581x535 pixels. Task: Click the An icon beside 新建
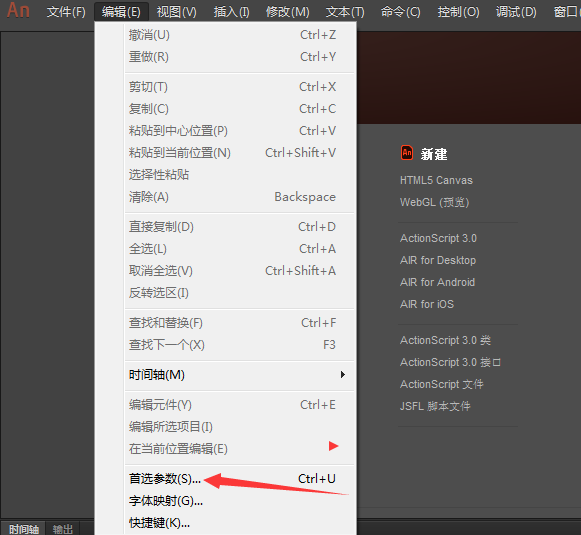click(407, 153)
